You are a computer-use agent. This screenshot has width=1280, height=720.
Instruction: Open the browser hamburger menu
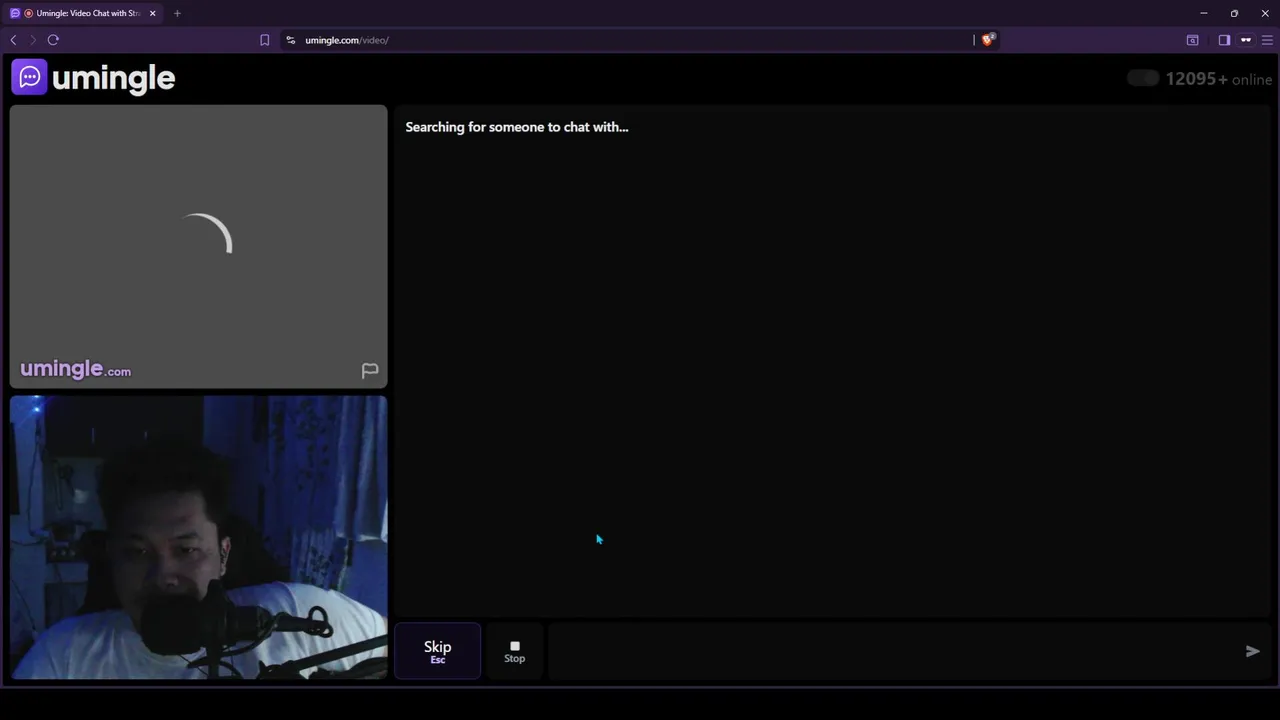click(1267, 40)
